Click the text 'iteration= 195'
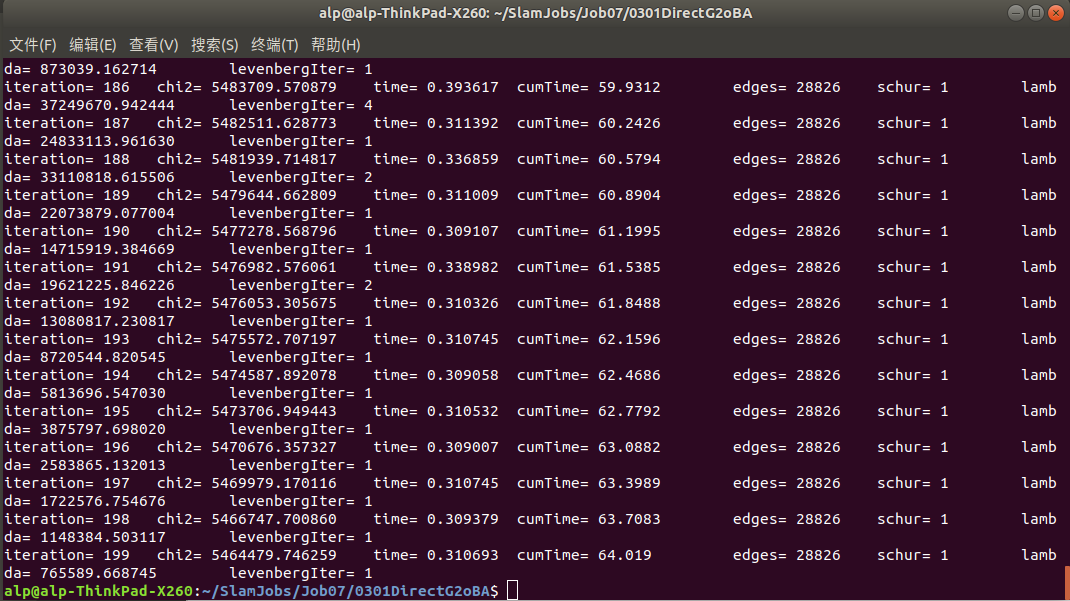 [67, 411]
